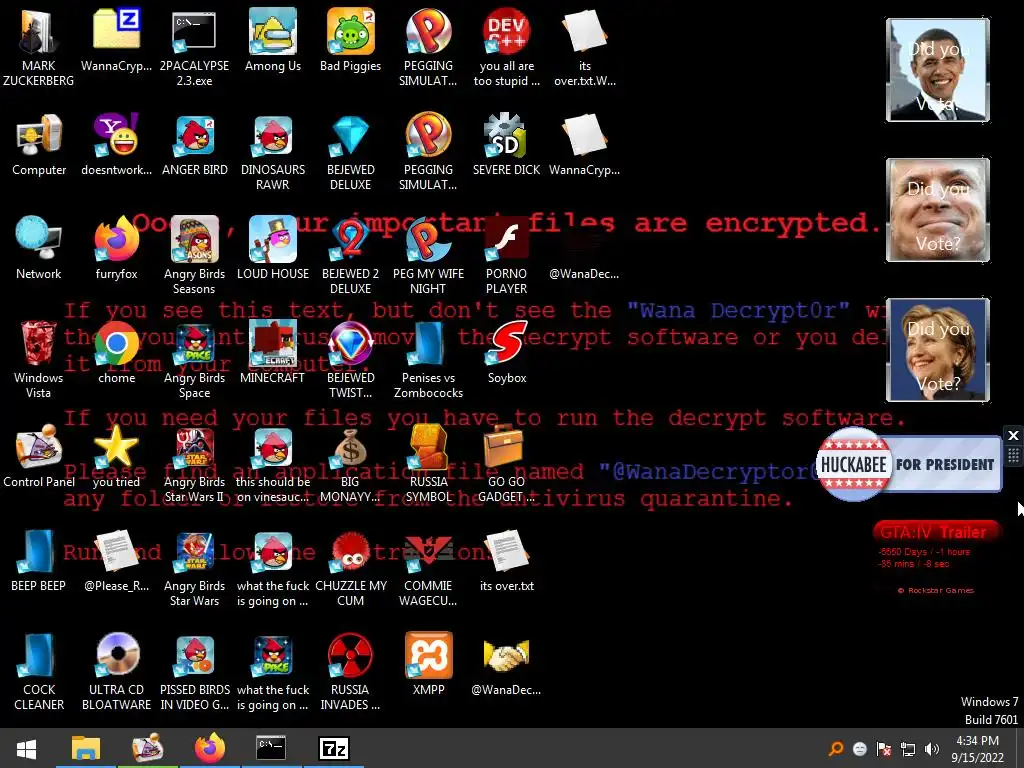Click the DEV C++ 'you all are too stupid' icon

[506, 47]
